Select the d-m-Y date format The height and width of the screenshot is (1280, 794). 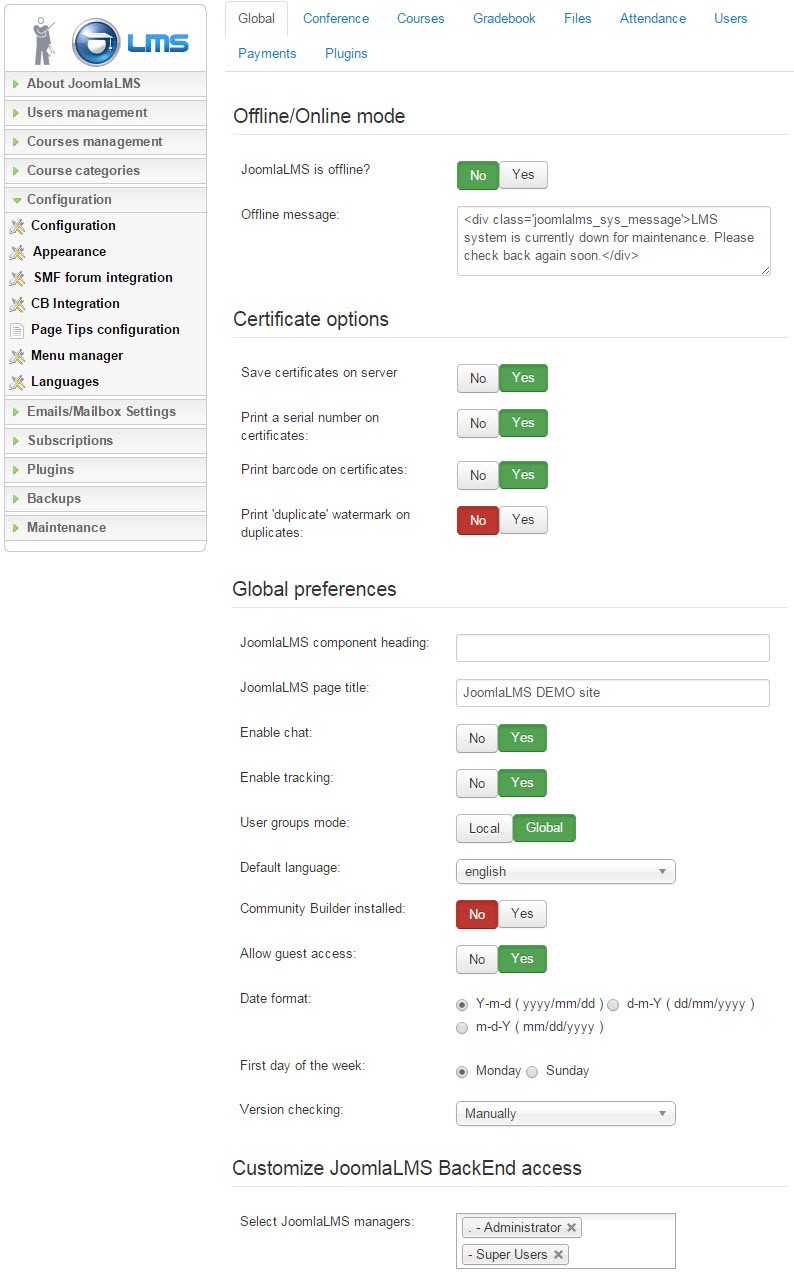613,1004
